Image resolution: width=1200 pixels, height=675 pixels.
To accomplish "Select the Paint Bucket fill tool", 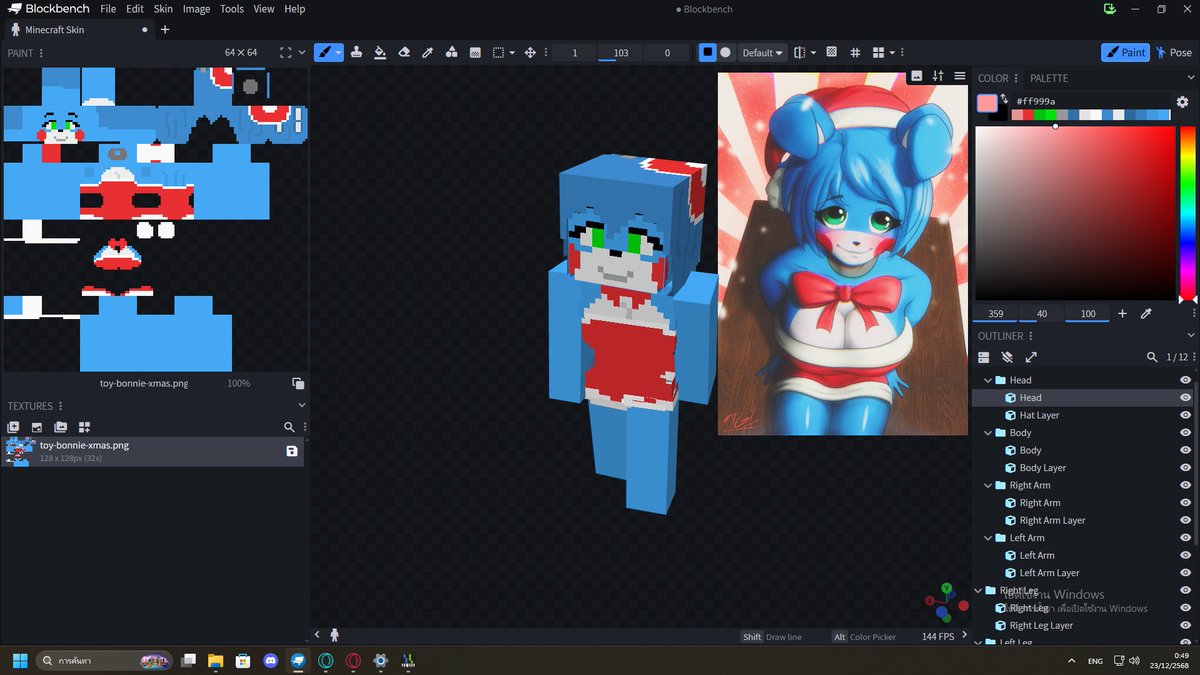I will [x=380, y=52].
